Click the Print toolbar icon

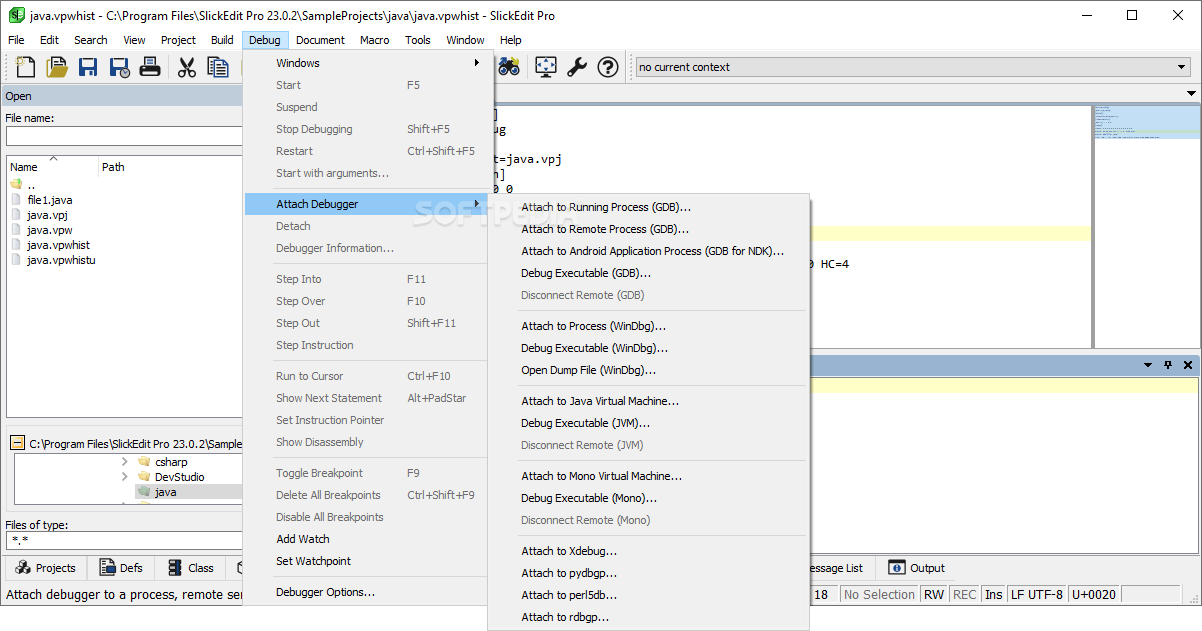150,67
